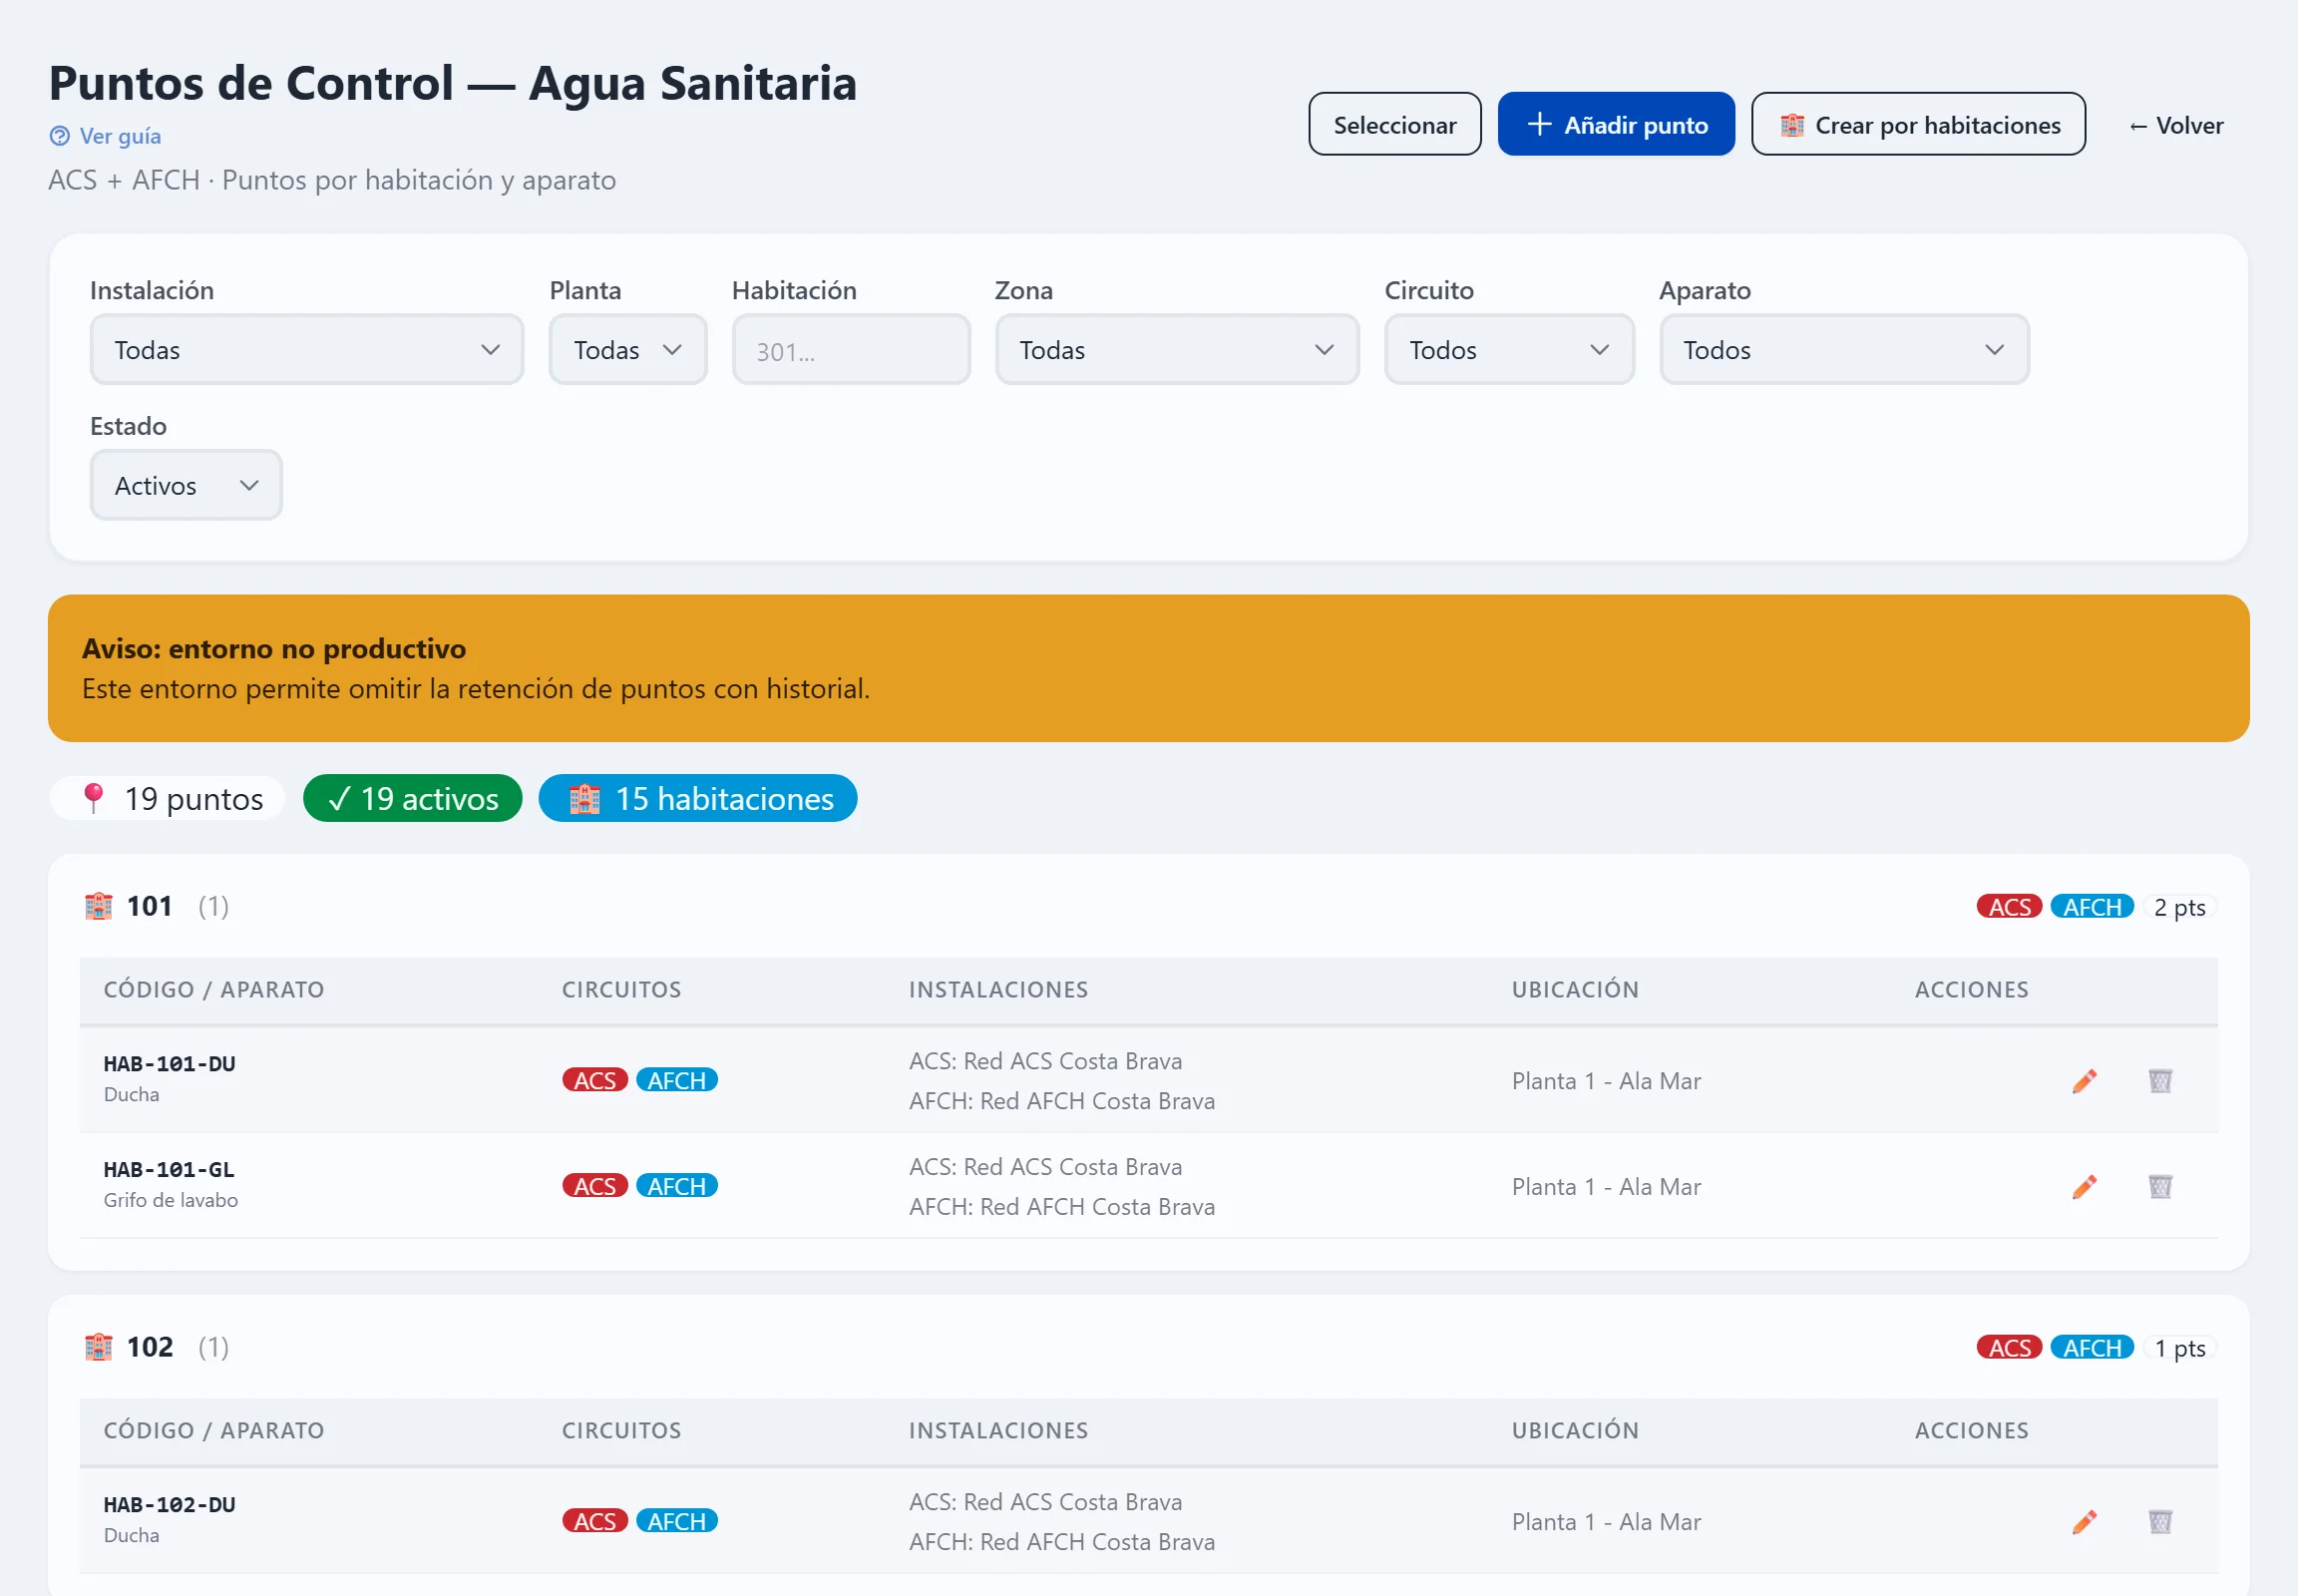Viewport: 2298px width, 1596px height.
Task: Click the 19 puntos counter chip
Action: pos(167,799)
